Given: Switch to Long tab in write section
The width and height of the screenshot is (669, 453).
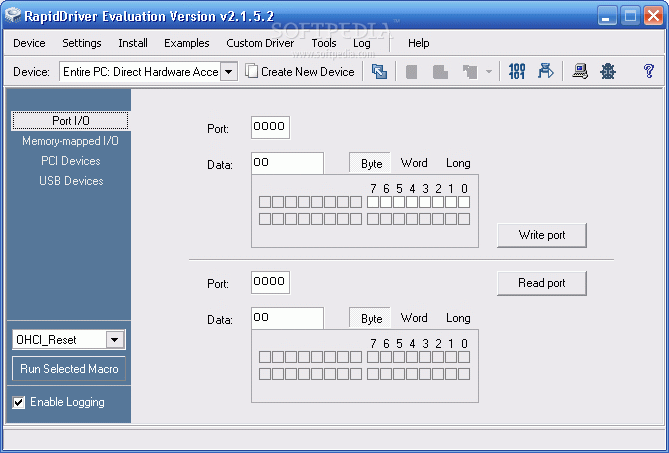Looking at the screenshot, I should [458, 163].
